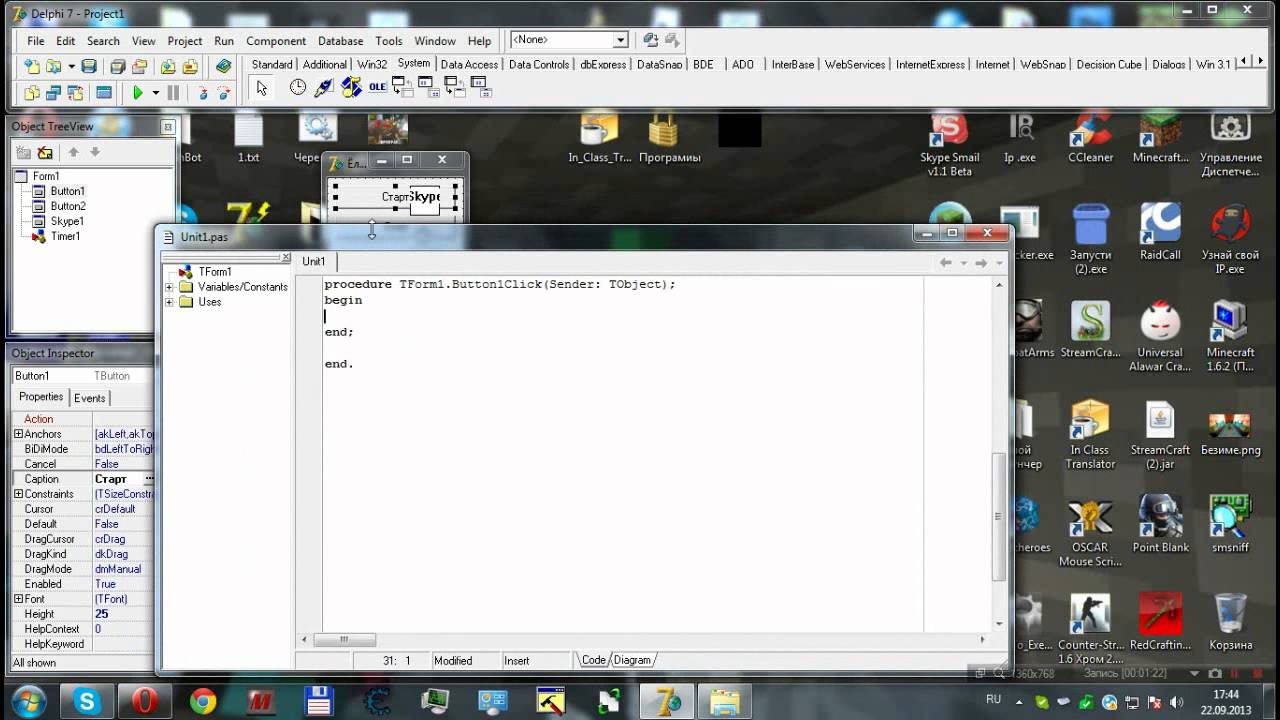Expand the Font property

coord(18,599)
